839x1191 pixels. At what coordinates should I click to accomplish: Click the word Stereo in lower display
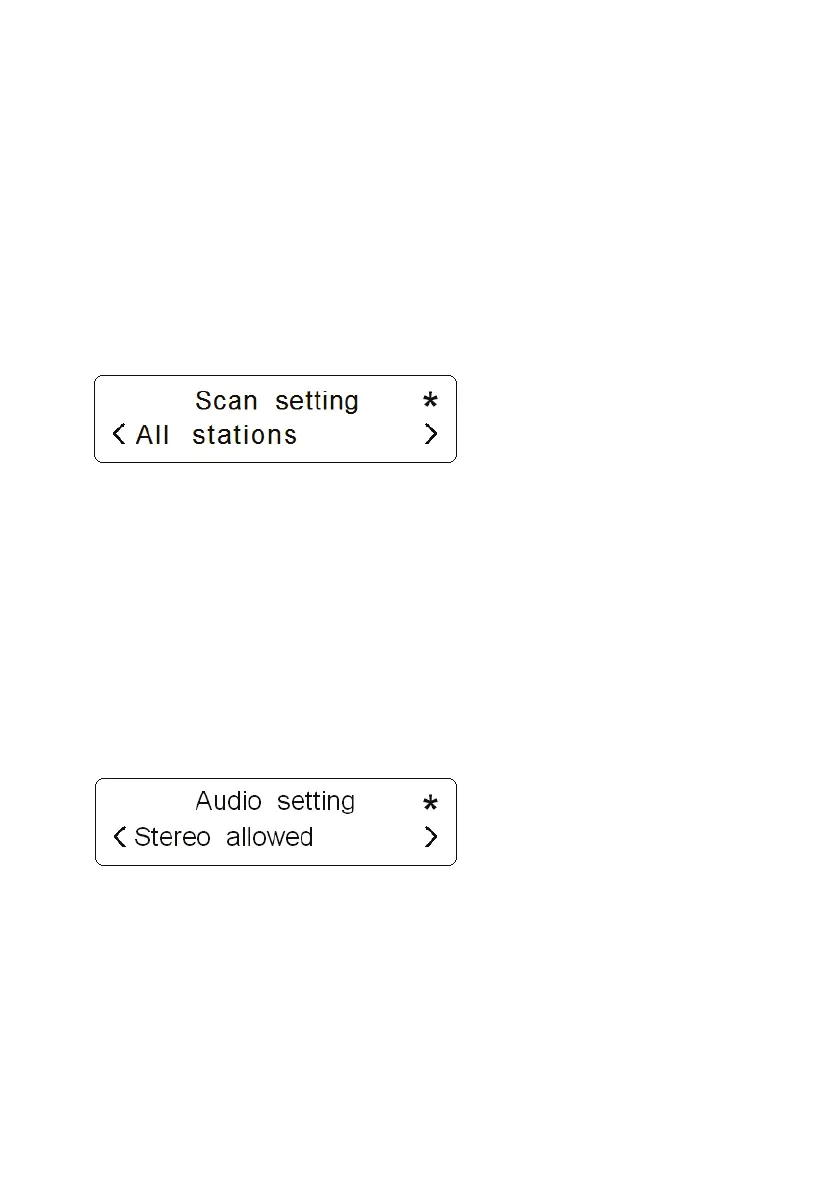click(172, 837)
